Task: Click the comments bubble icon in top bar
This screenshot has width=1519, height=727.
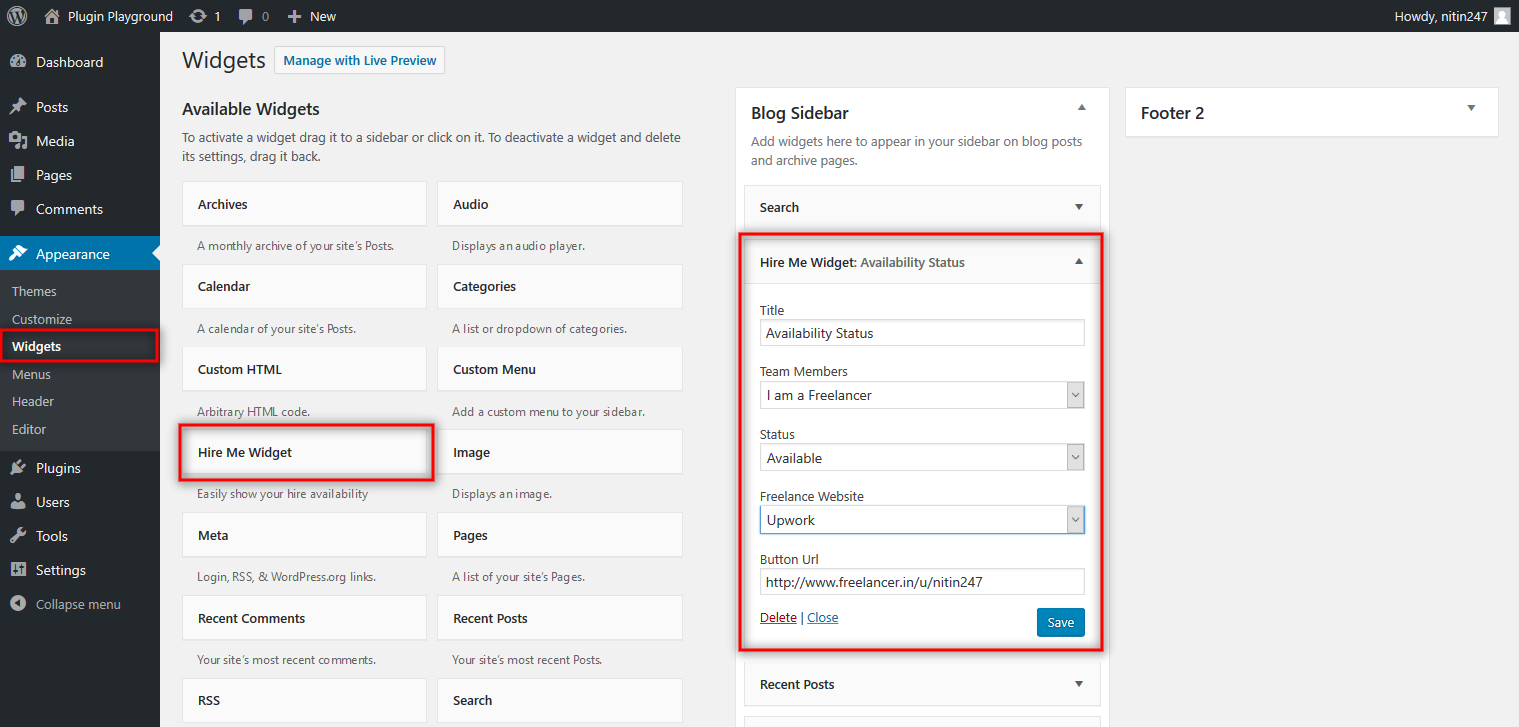Action: tap(246, 16)
